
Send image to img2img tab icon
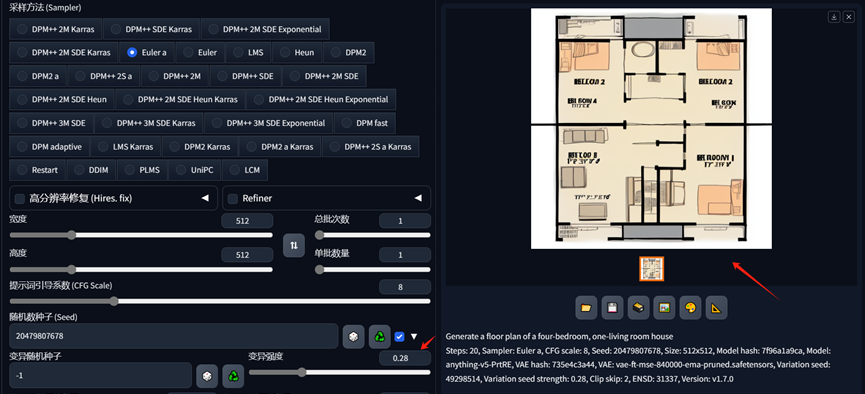pos(665,308)
